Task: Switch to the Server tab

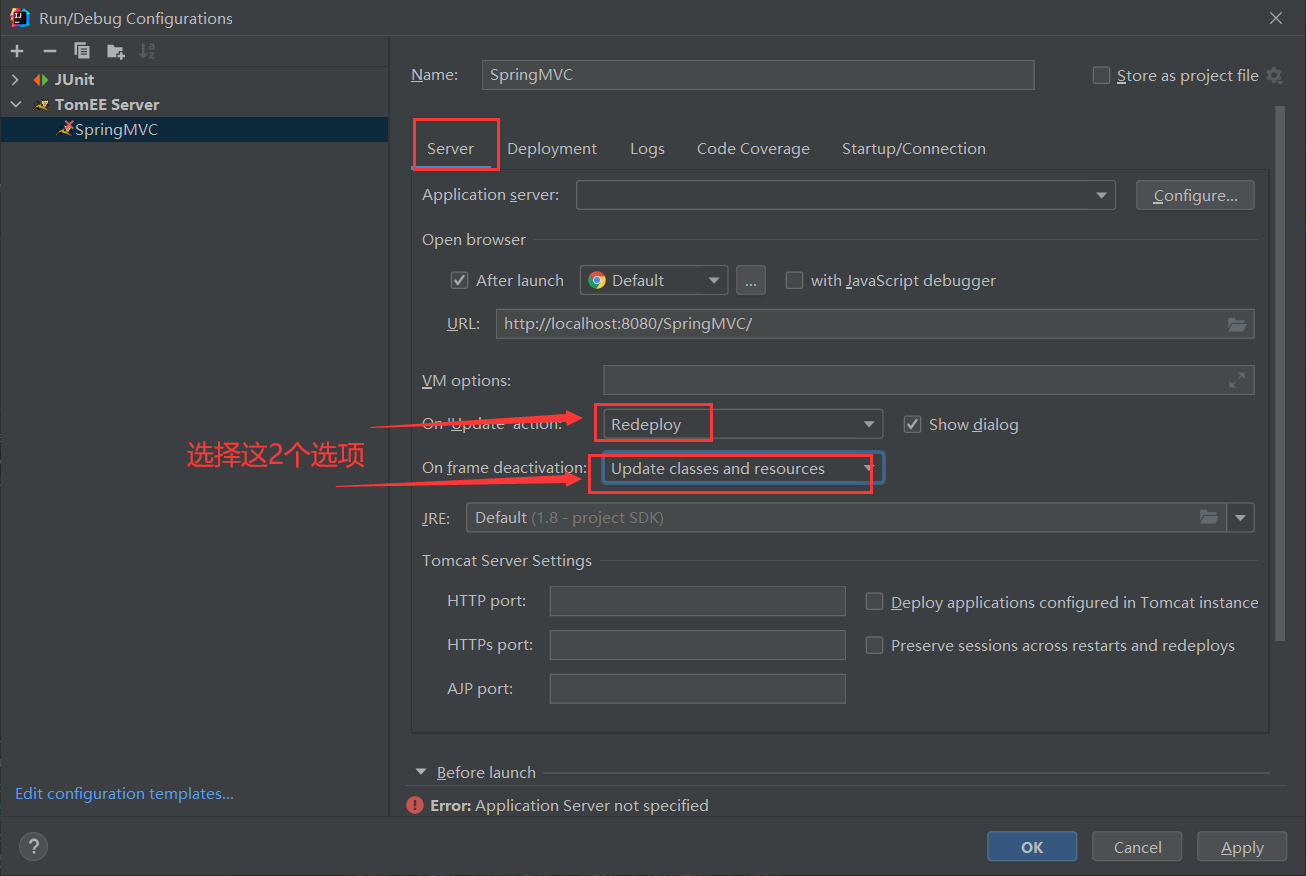Action: click(x=450, y=148)
